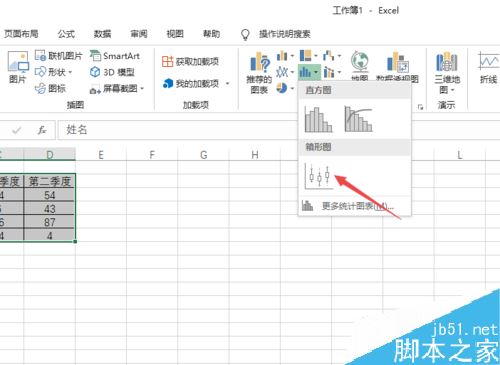This screenshot has width=500, height=365.
Task: Select column H header
Action: coord(255,154)
